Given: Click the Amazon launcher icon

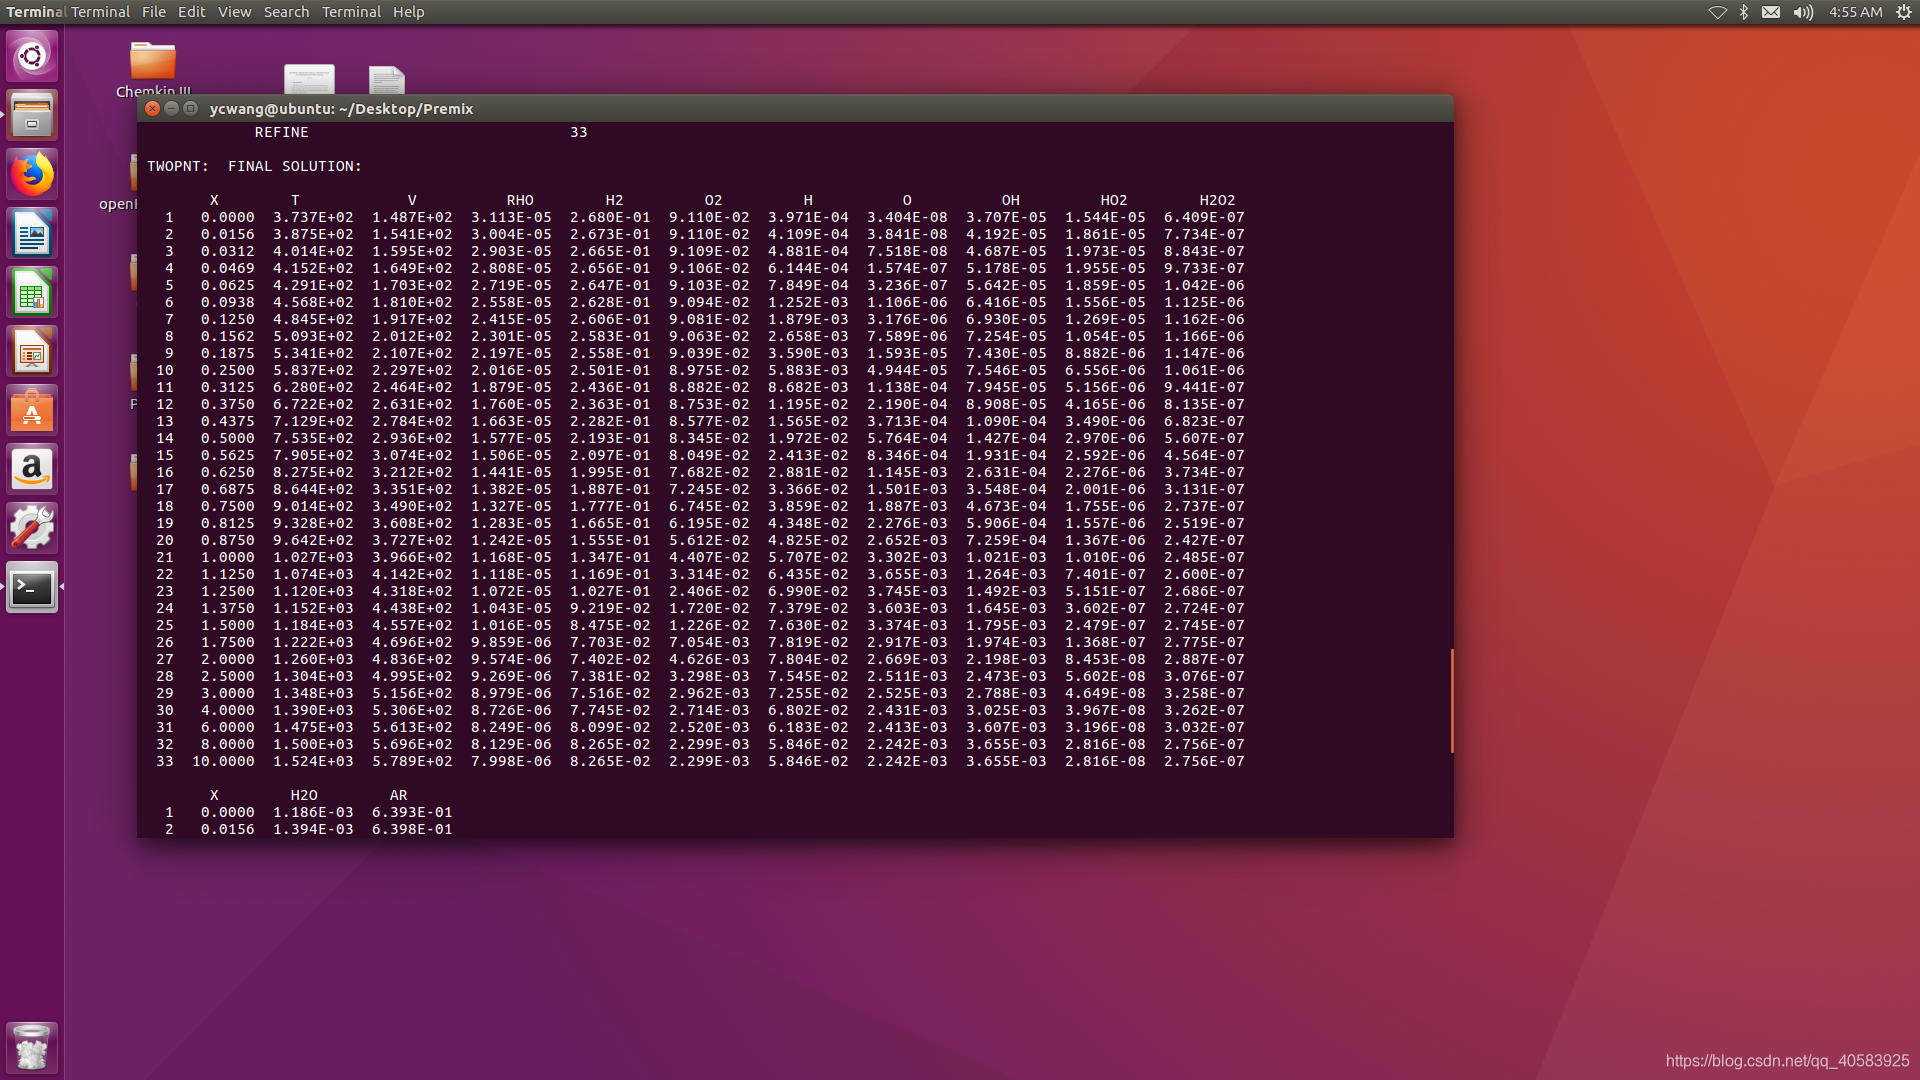Looking at the screenshot, I should [x=32, y=469].
